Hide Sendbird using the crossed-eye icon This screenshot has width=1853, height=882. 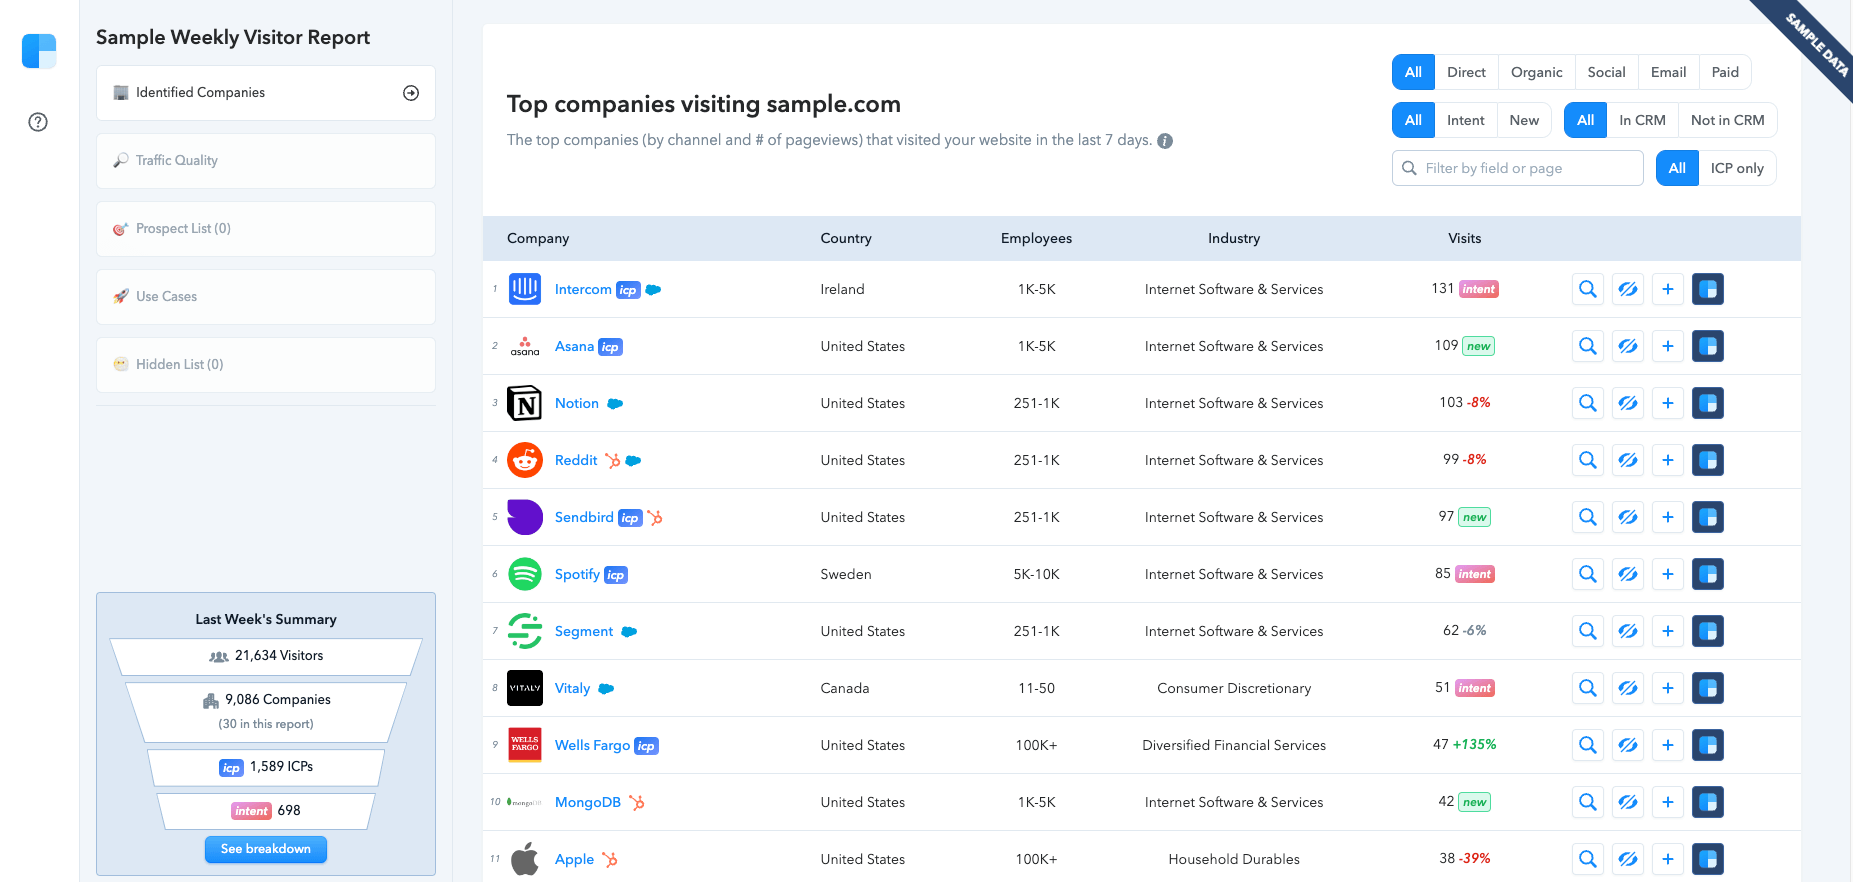[x=1627, y=517]
